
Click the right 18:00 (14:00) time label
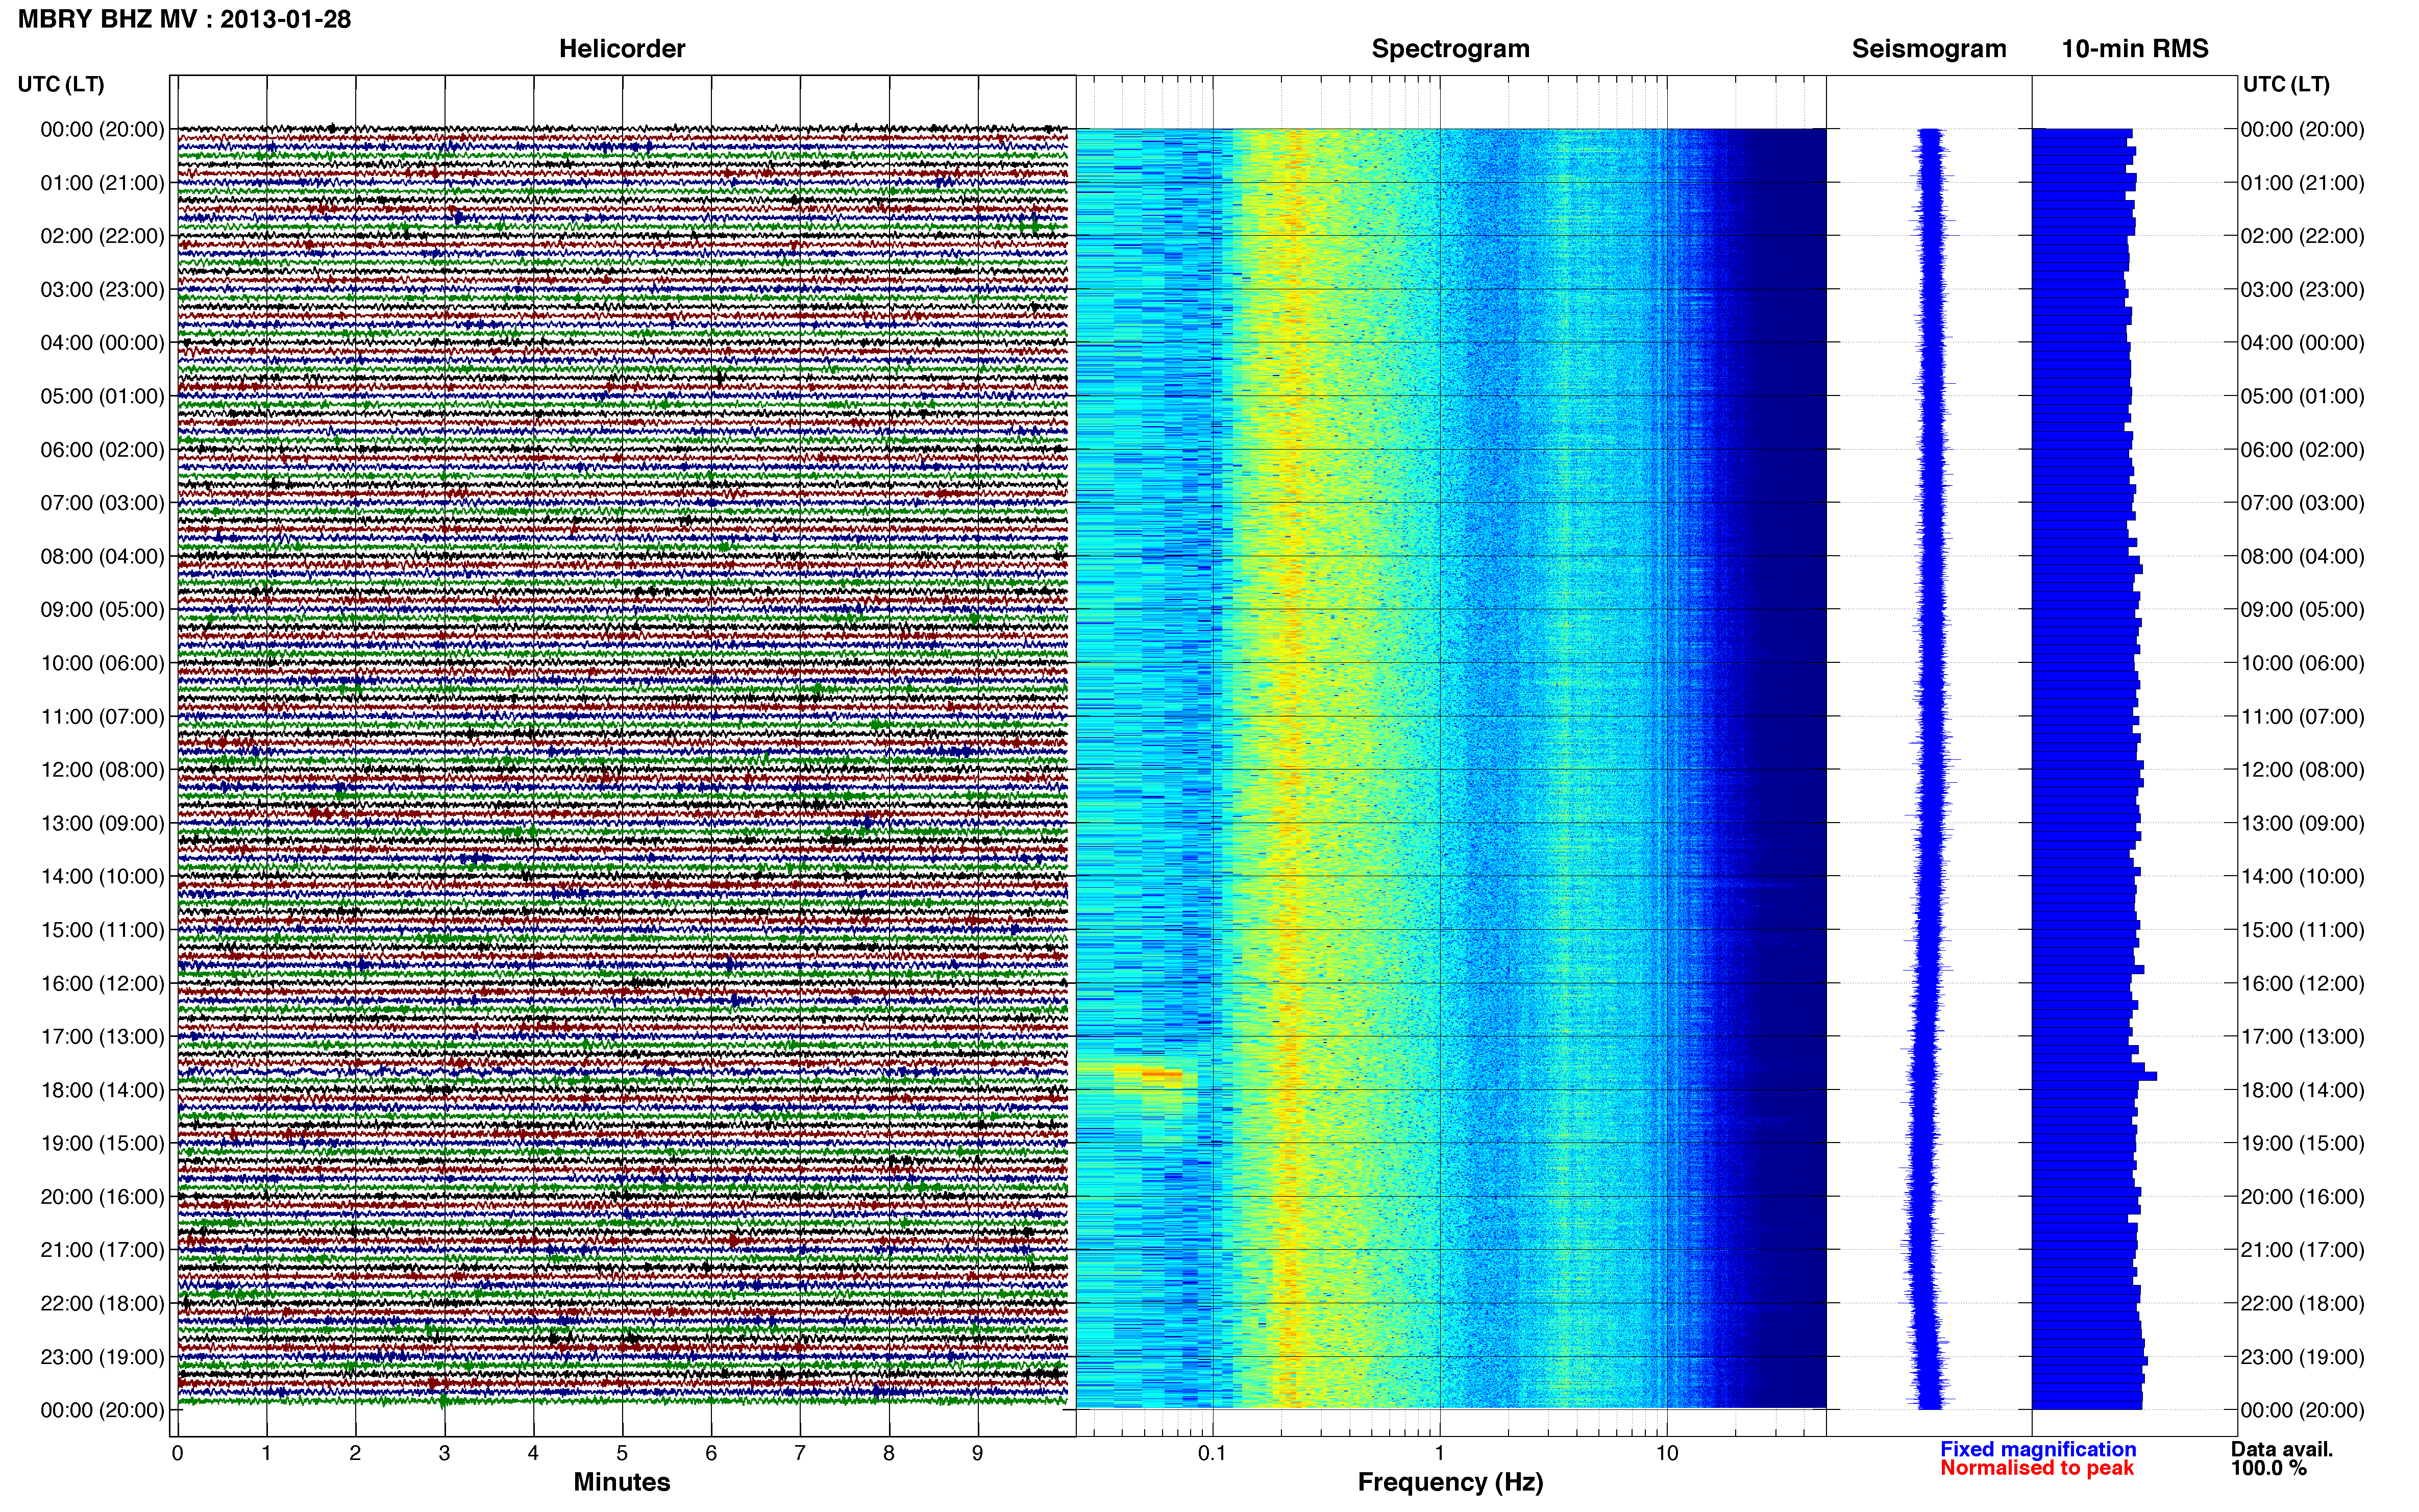pos(2302,1090)
